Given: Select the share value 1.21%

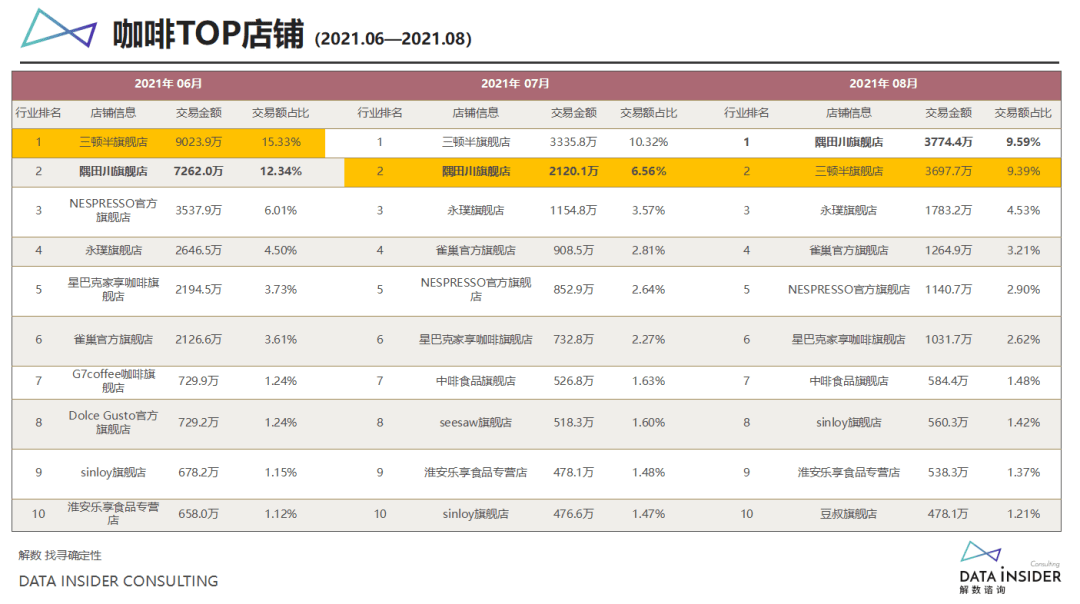Looking at the screenshot, I should pyautogui.click(x=1023, y=514).
